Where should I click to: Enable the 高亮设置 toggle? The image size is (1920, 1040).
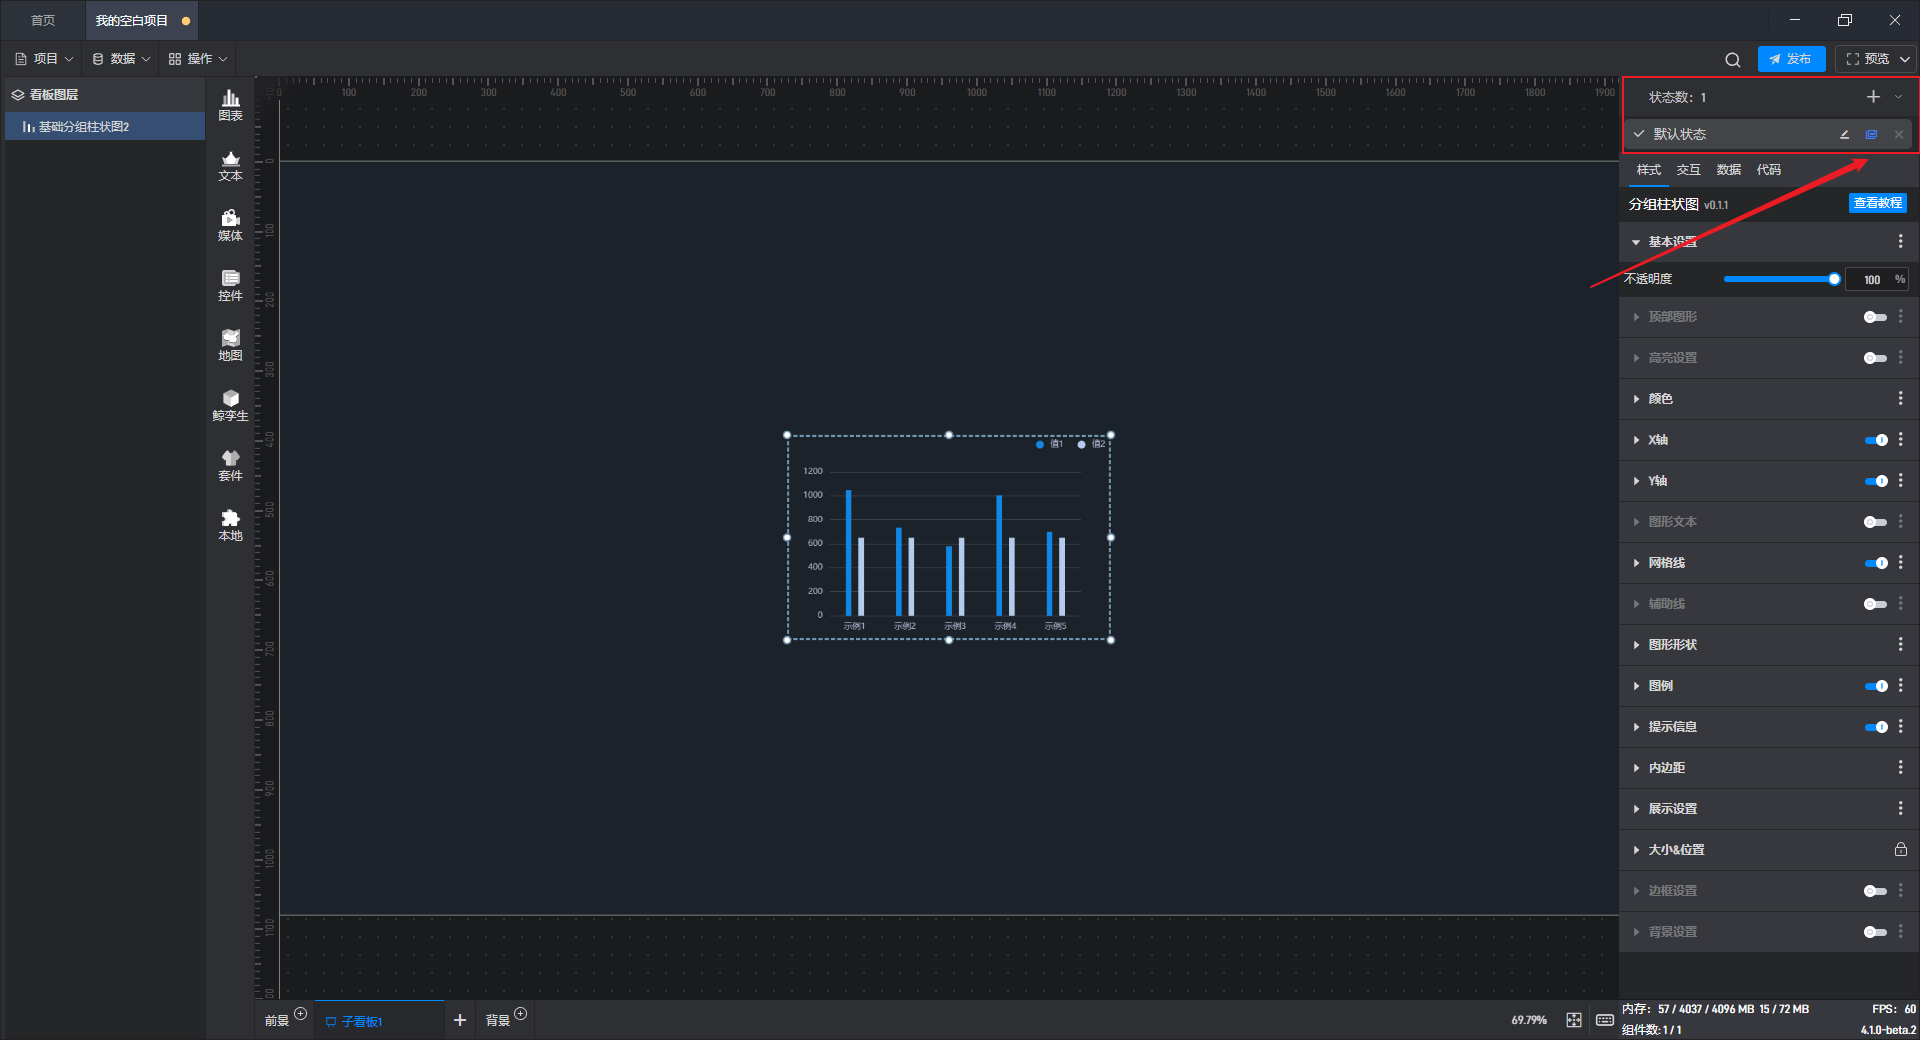coord(1875,358)
